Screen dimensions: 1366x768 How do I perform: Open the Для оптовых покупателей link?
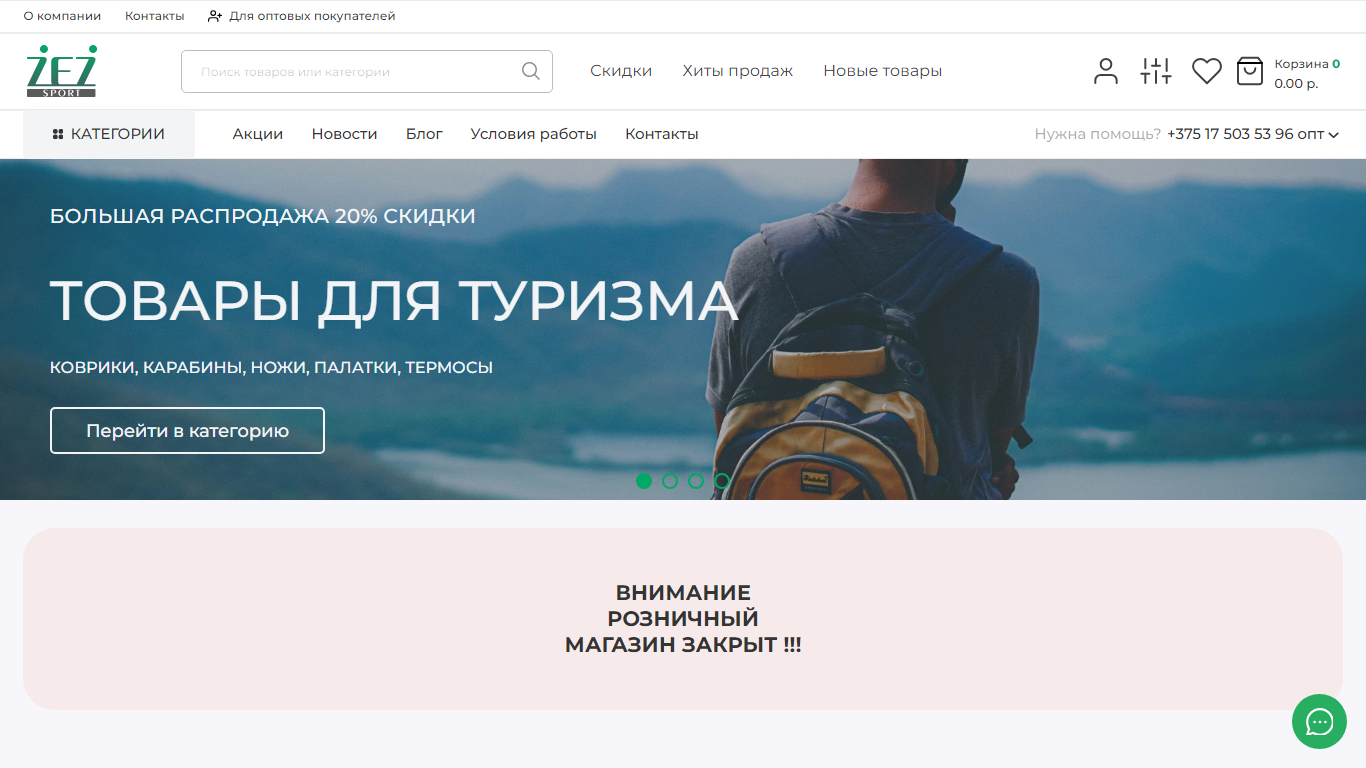coord(312,16)
